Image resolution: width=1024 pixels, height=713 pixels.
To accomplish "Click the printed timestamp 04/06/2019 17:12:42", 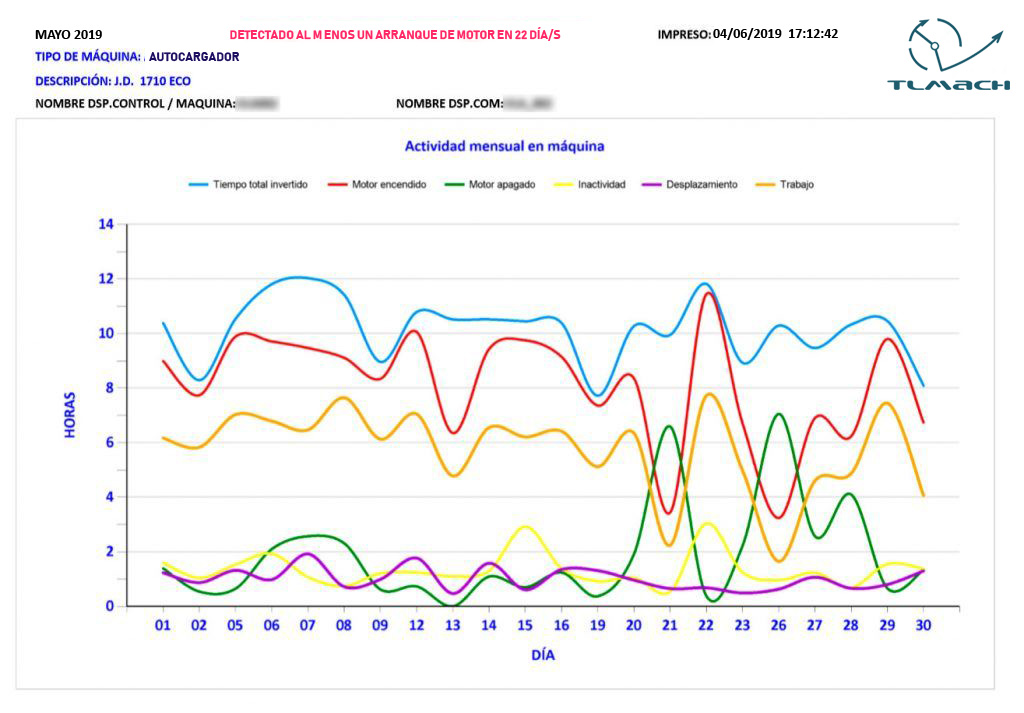I will (775, 34).
